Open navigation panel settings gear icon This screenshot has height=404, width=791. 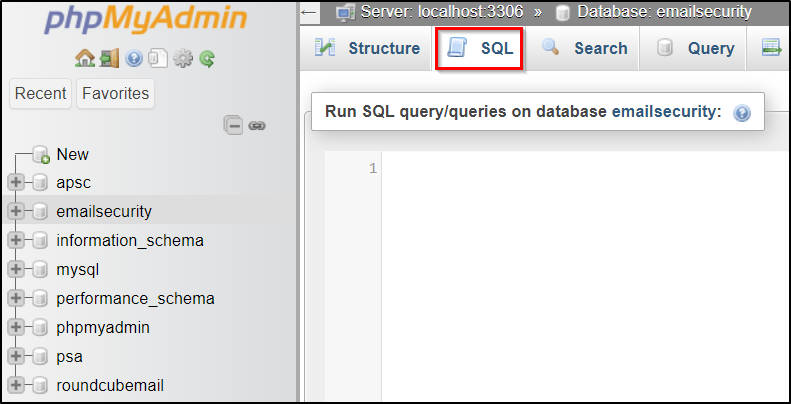point(183,59)
